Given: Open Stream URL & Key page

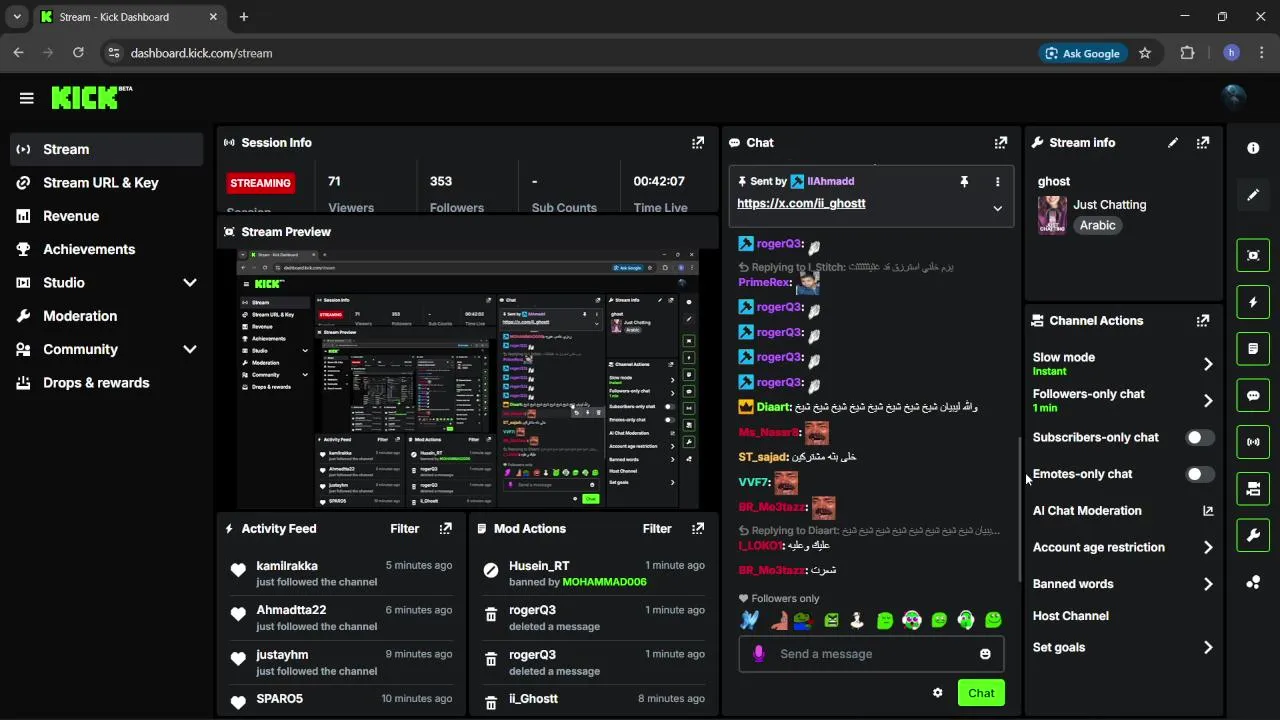Looking at the screenshot, I should [x=106, y=183].
